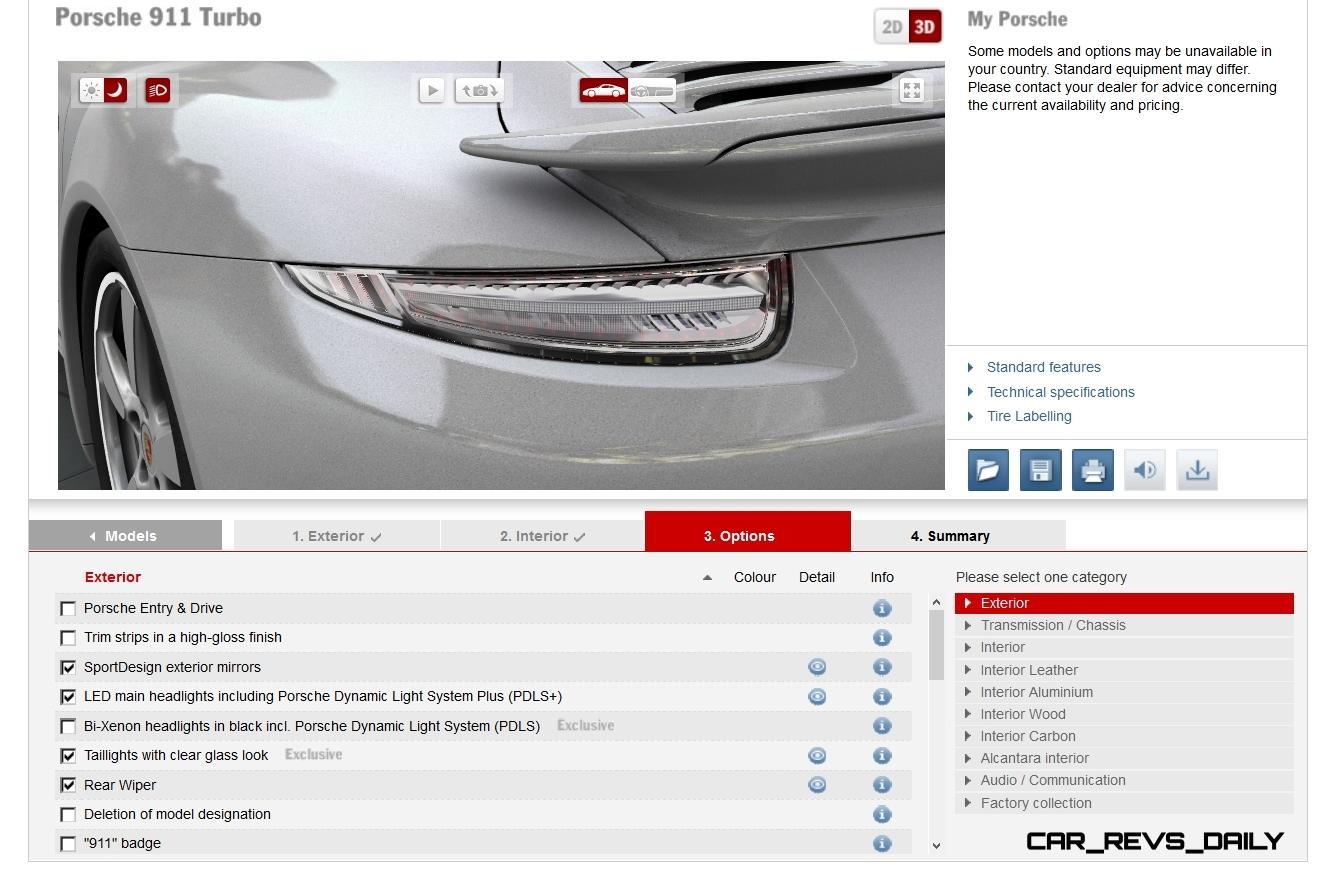Uncheck LED main headlights PDLS+ option

coord(68,697)
